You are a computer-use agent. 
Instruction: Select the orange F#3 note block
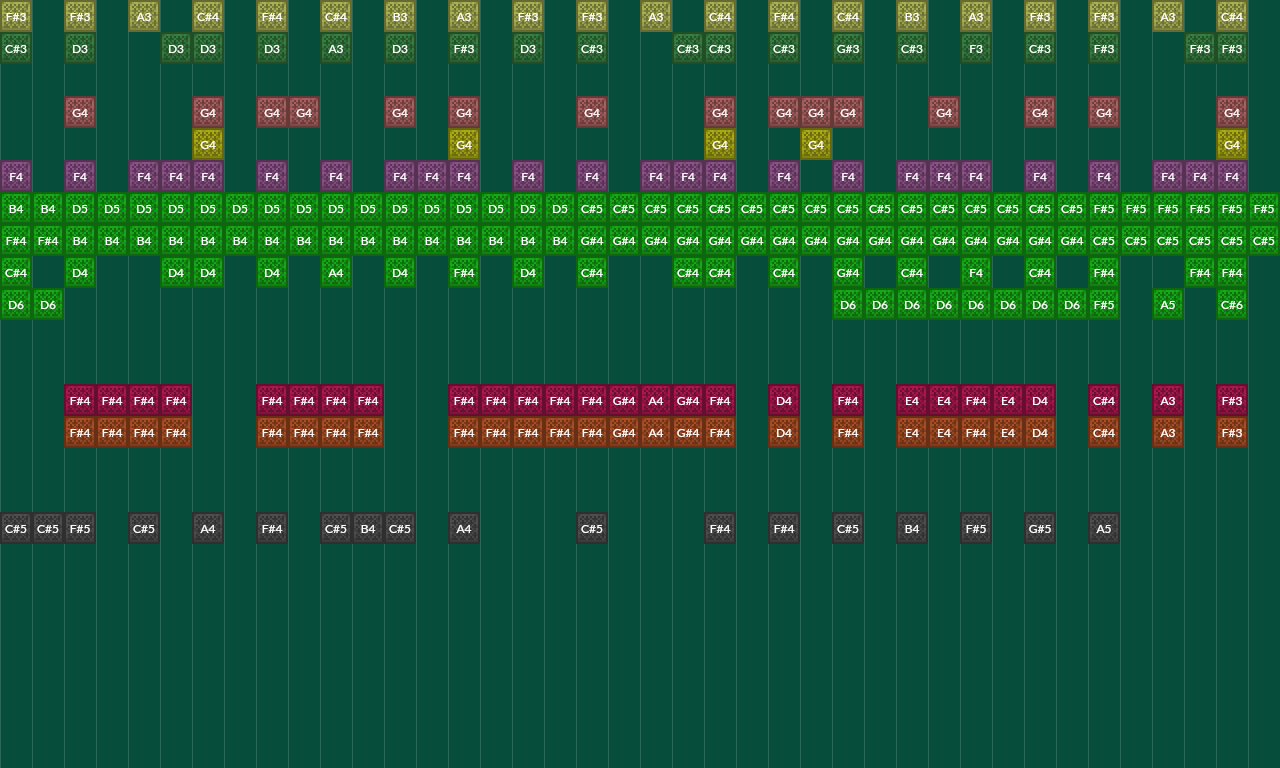pyautogui.click(x=1232, y=433)
